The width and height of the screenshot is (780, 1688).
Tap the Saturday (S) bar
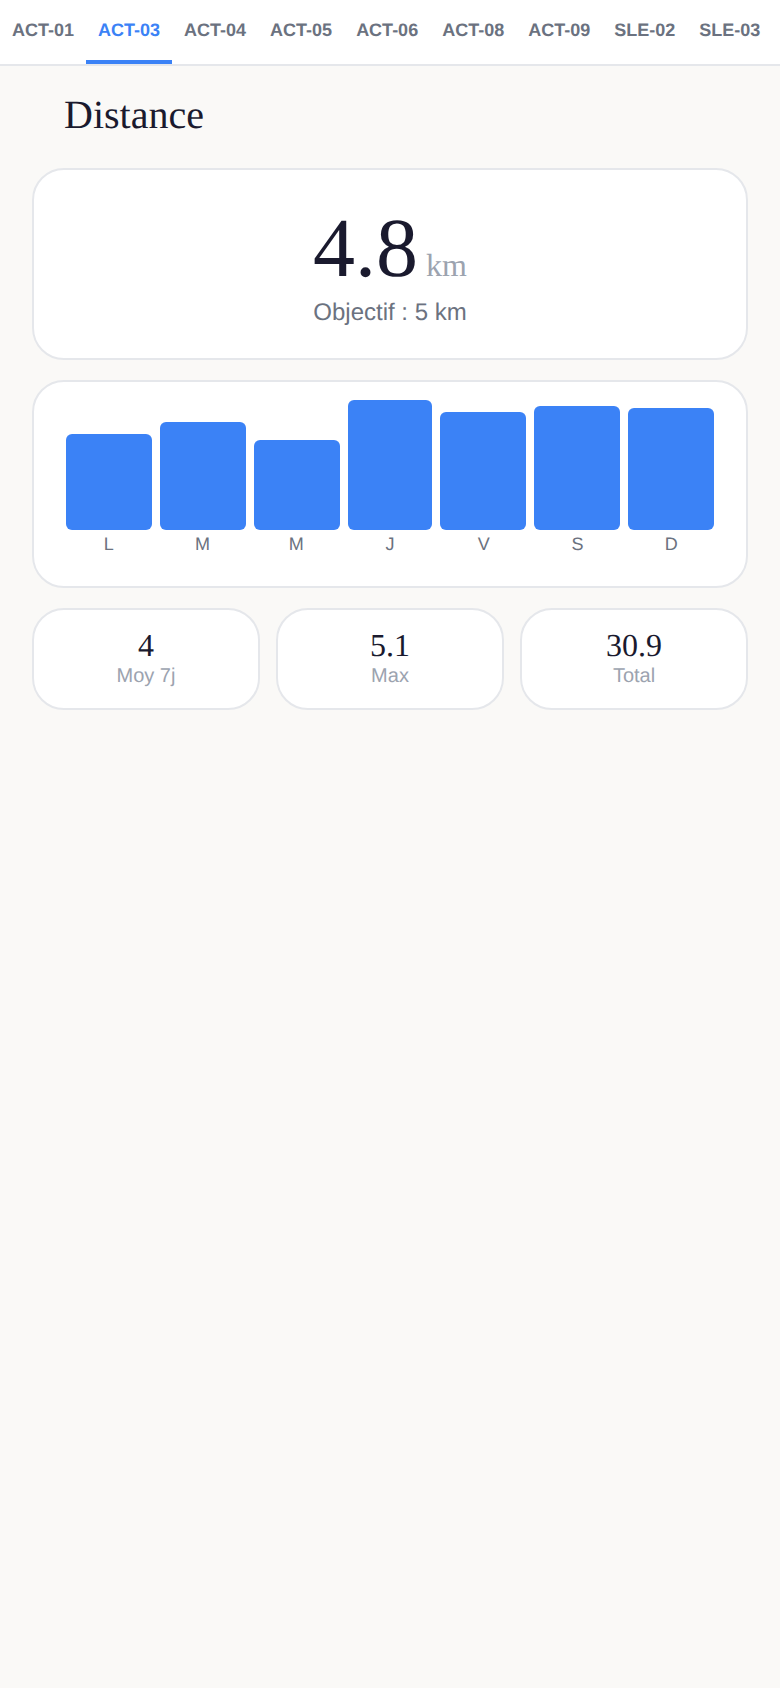(577, 468)
